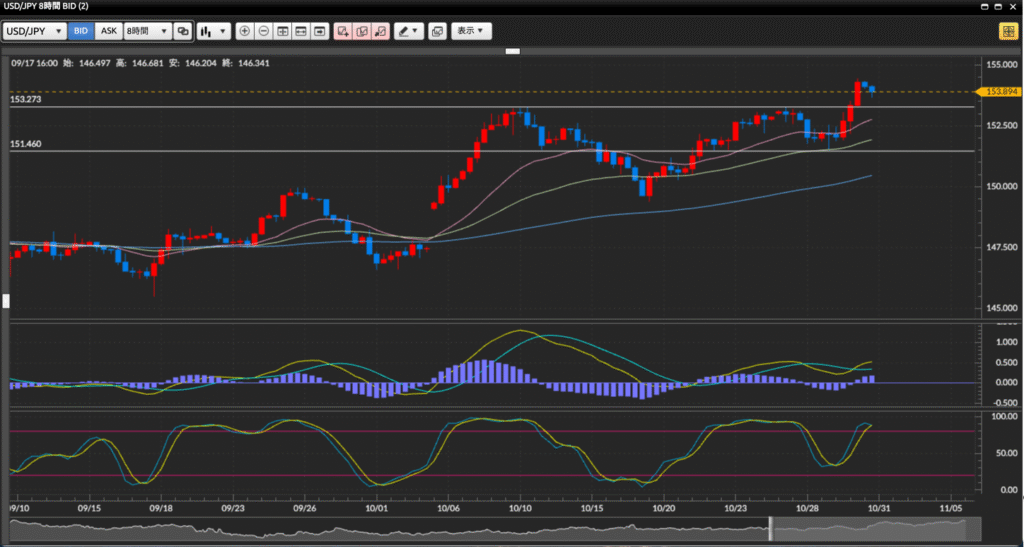The image size is (1024, 547).
Task: Open the 表示 display menu
Action: (471, 31)
